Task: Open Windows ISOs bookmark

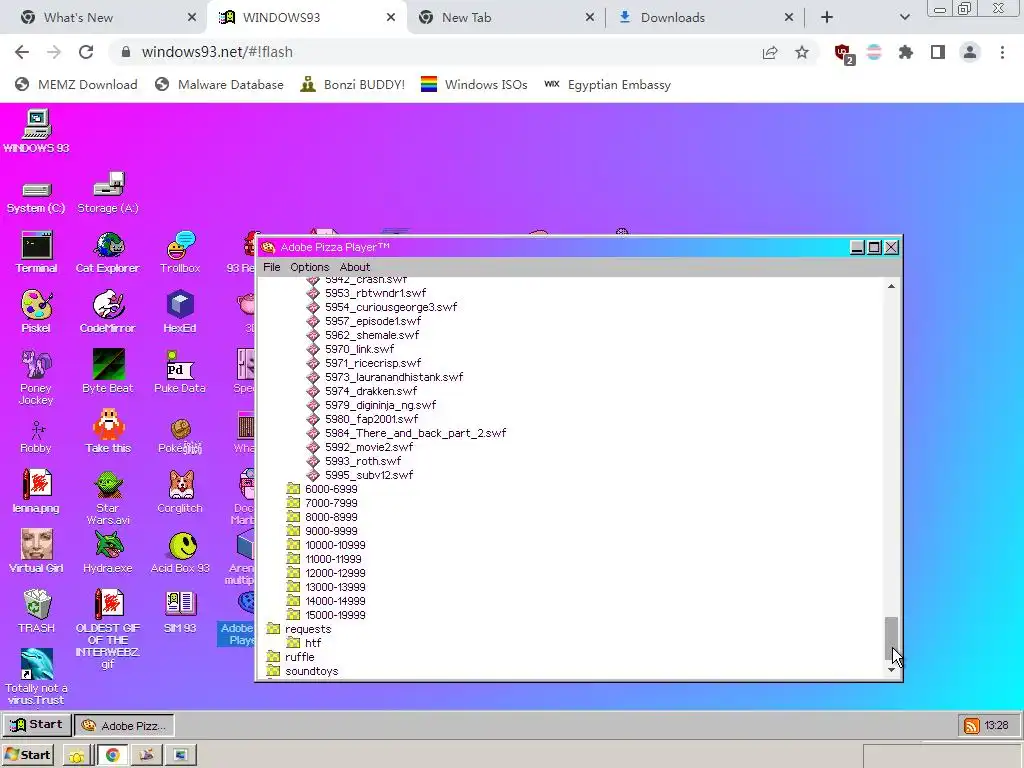Action: point(473,85)
